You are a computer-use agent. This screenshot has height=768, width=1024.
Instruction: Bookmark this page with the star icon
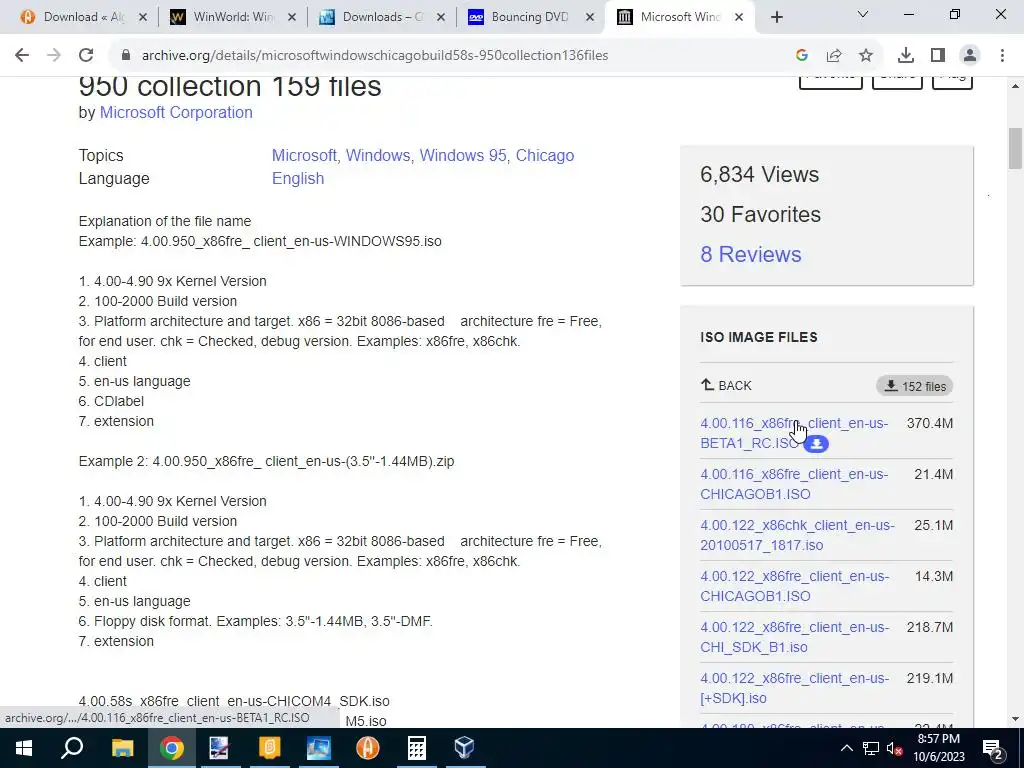[866, 56]
